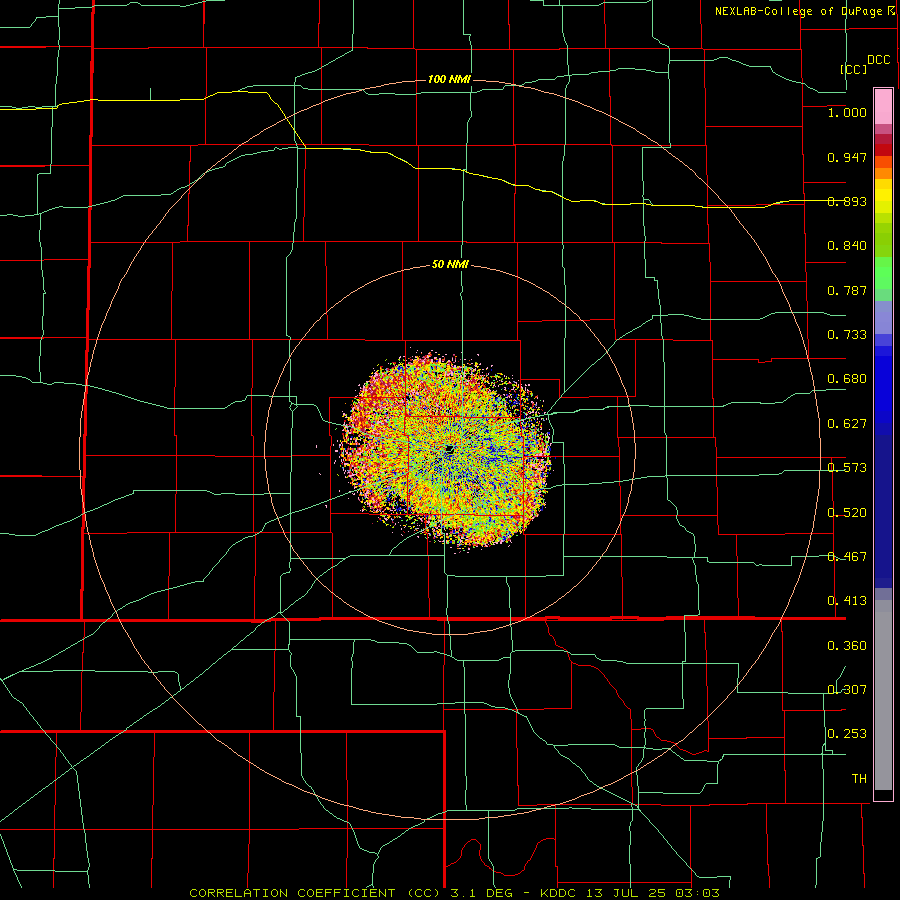Click the 0.467 scale value
This screenshot has width=900, height=900.
coord(847,557)
